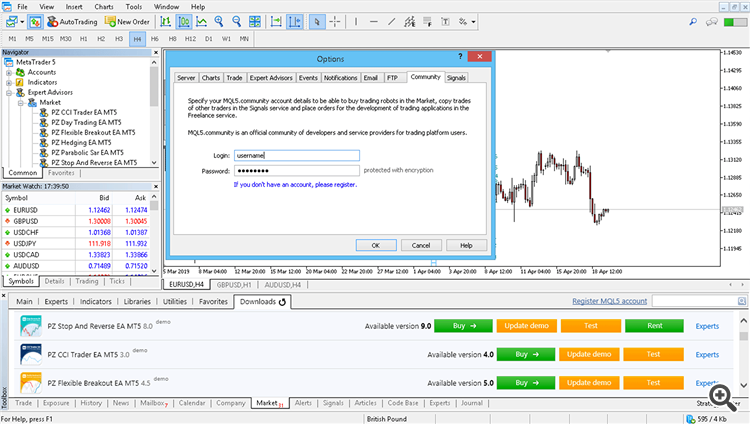Image resolution: width=750 pixels, height=424 pixels.
Task: Toggle auto scroll chart icon
Action: pos(276,22)
